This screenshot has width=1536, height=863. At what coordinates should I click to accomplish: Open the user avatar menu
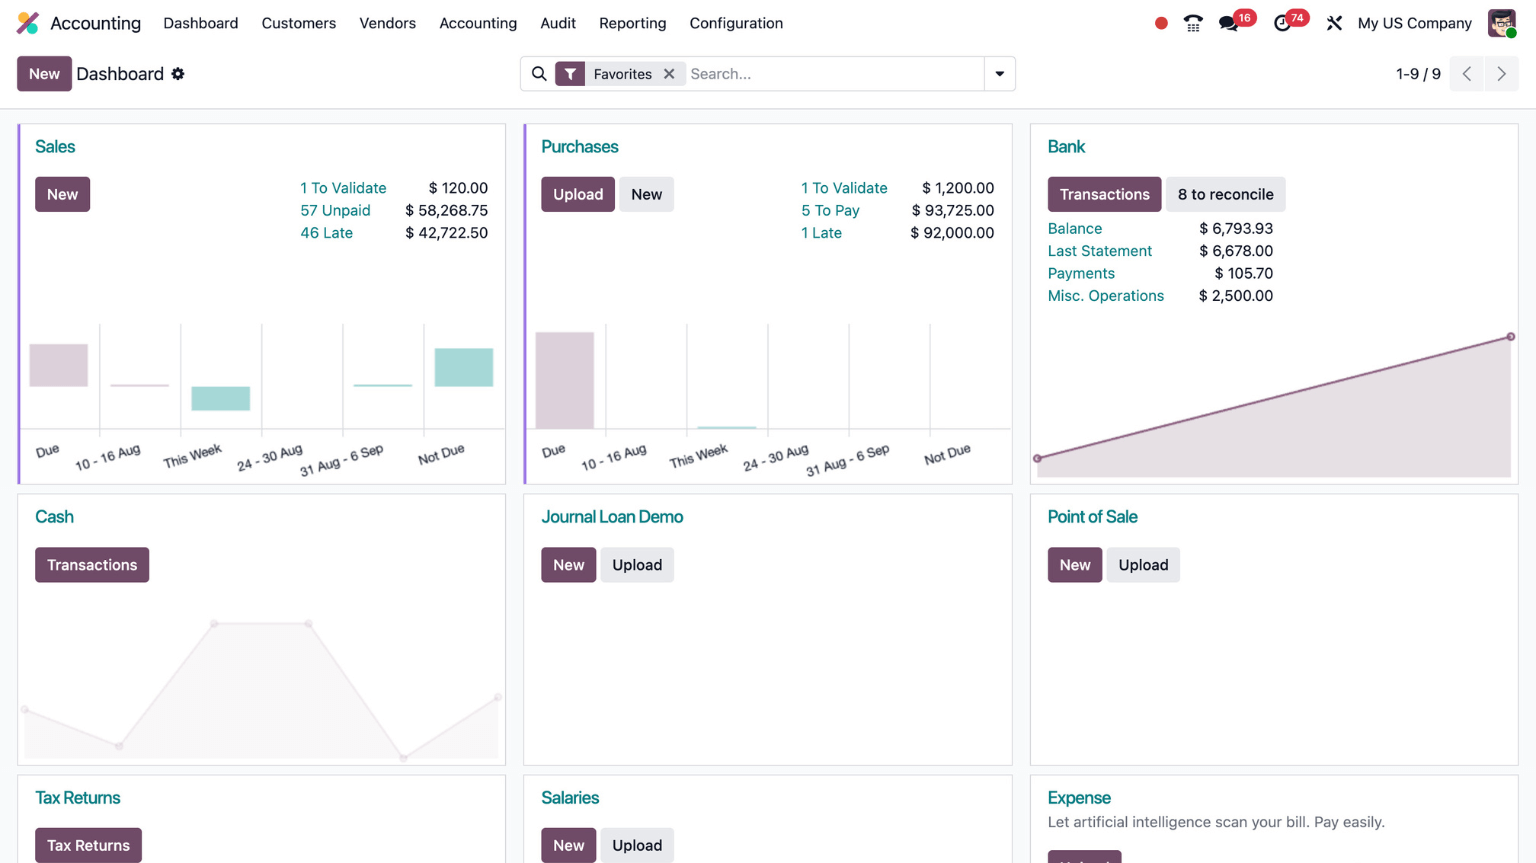[x=1501, y=23]
